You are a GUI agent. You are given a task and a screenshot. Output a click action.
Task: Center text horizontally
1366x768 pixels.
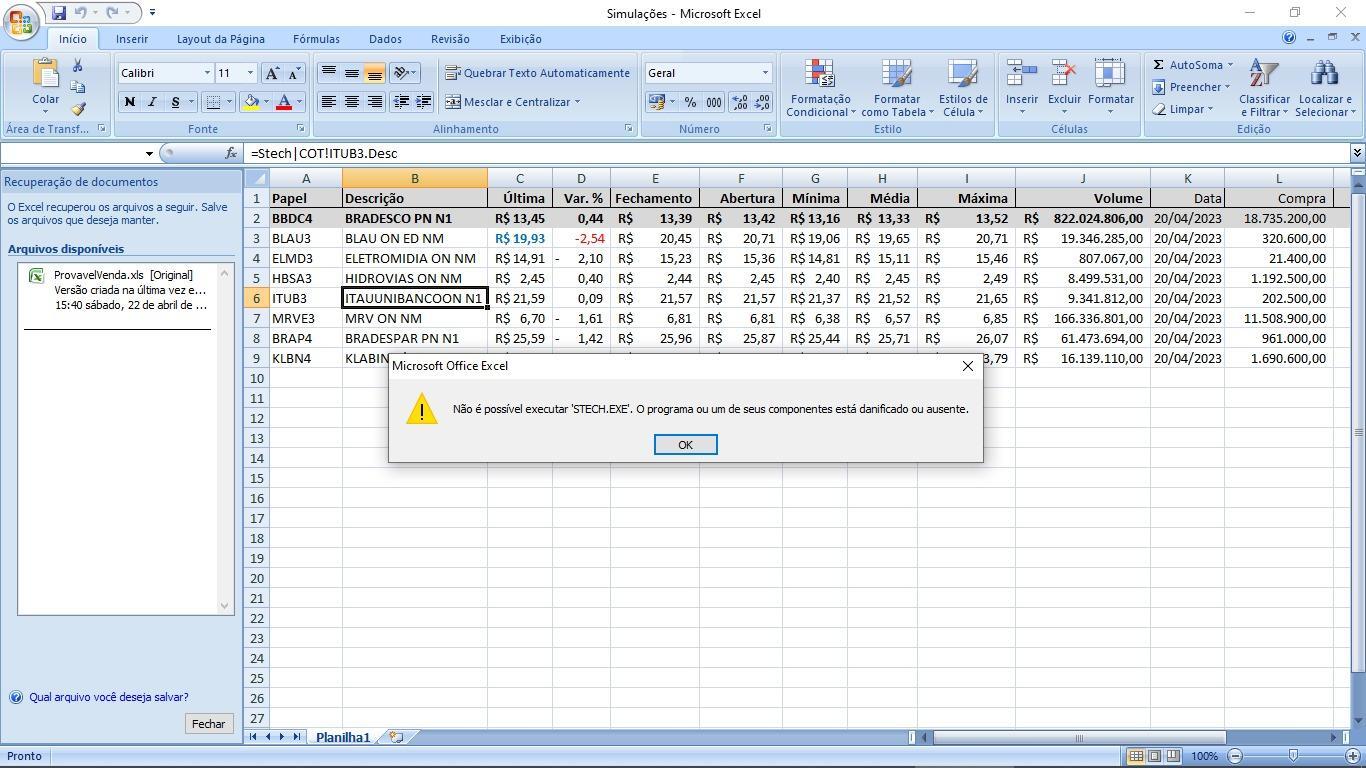point(351,102)
